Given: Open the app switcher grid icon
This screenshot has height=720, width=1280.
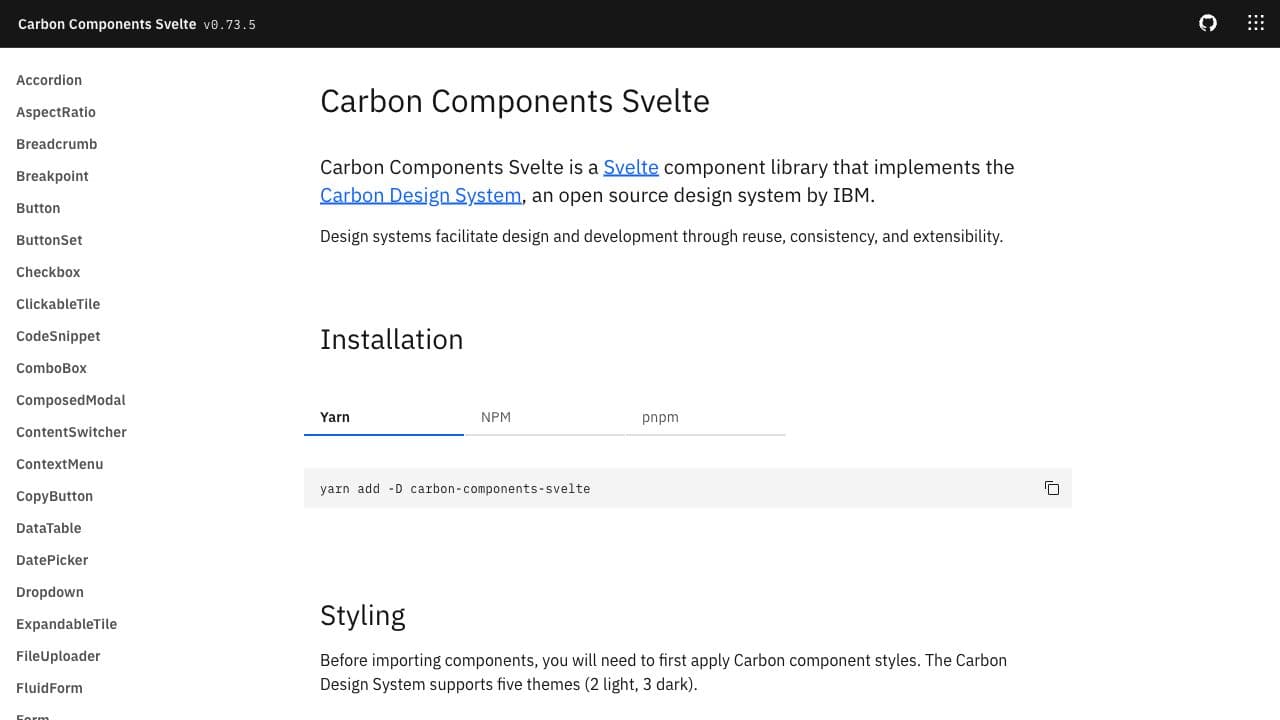Looking at the screenshot, I should coord(1256,23).
